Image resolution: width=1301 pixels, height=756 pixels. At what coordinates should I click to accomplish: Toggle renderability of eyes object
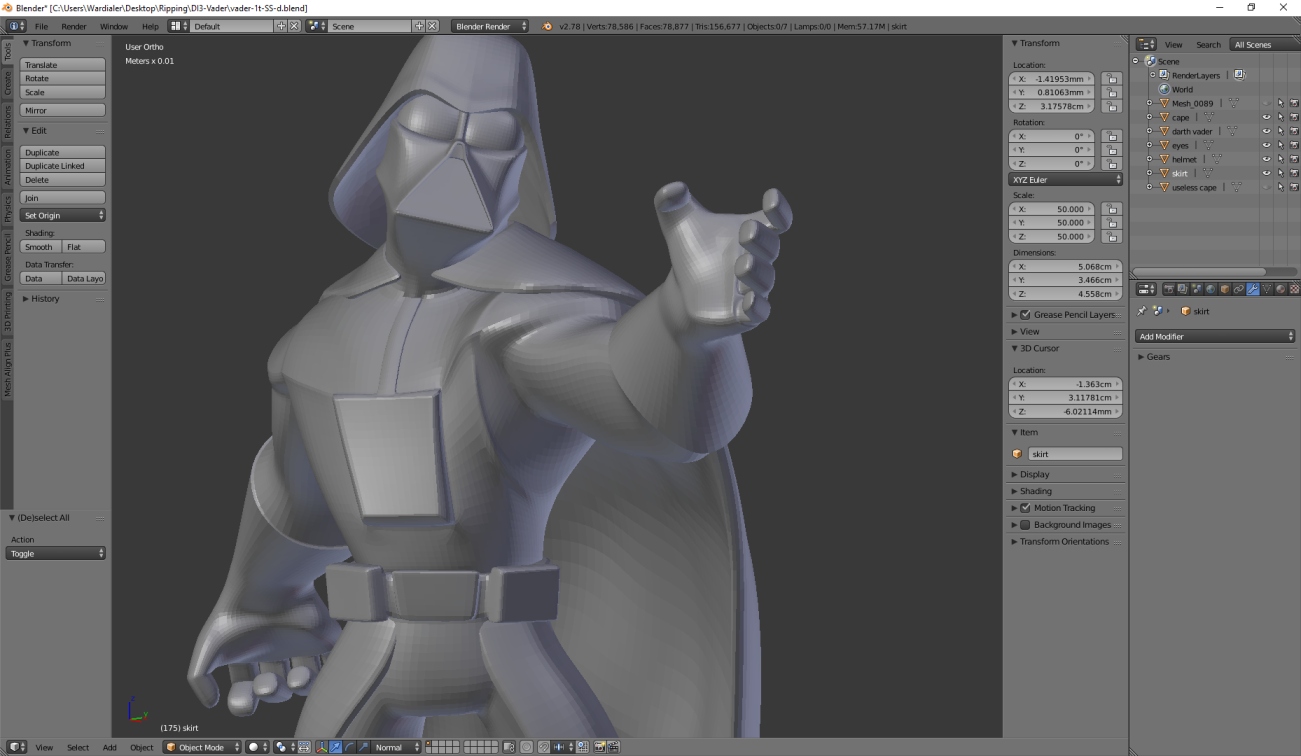[1293, 145]
